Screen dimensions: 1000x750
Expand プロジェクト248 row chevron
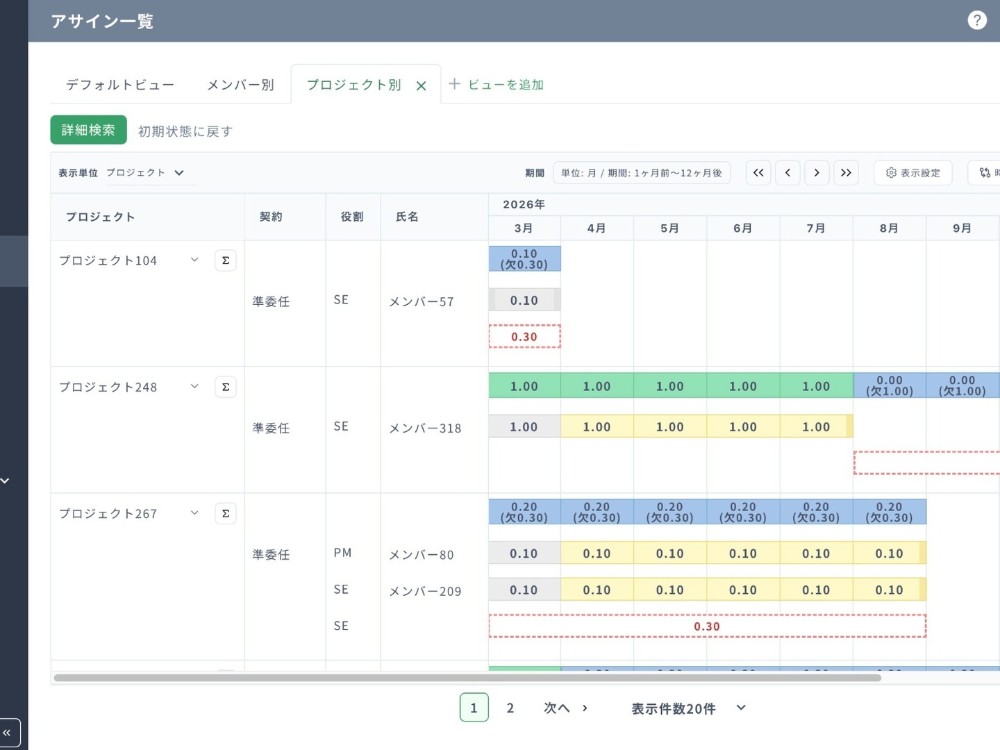[x=195, y=386]
